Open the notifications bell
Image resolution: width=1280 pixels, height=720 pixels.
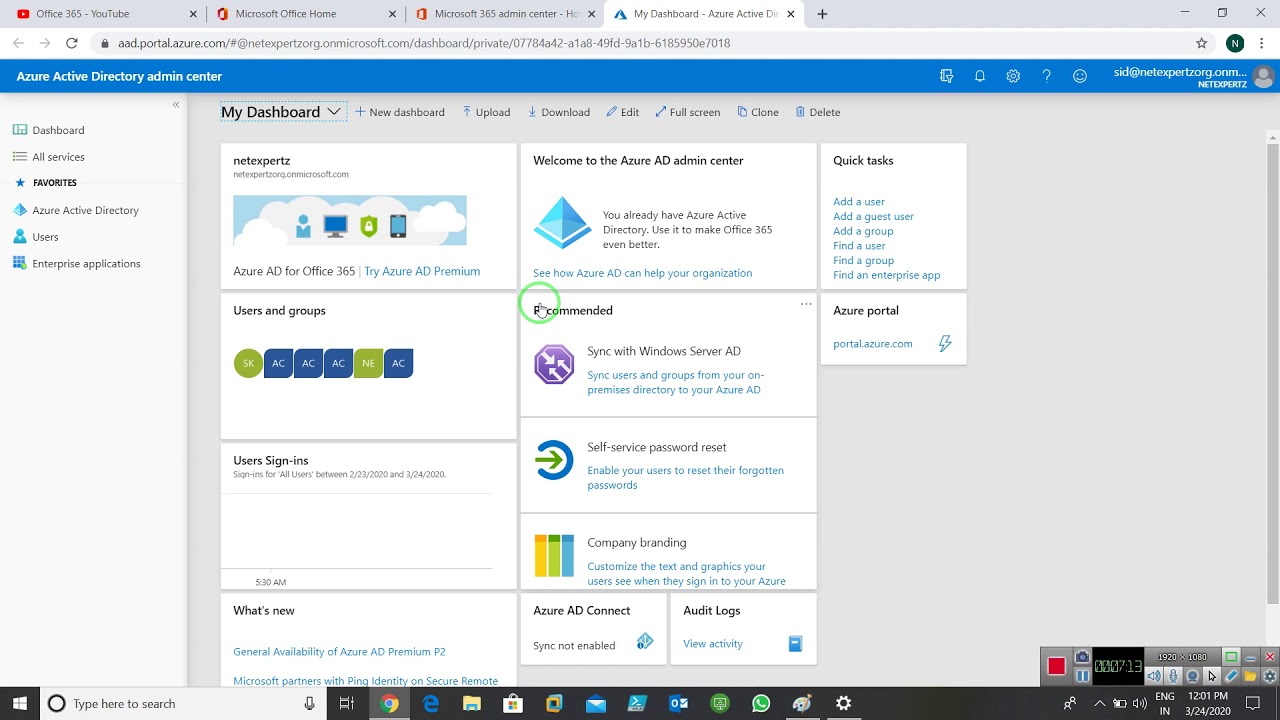click(x=980, y=76)
